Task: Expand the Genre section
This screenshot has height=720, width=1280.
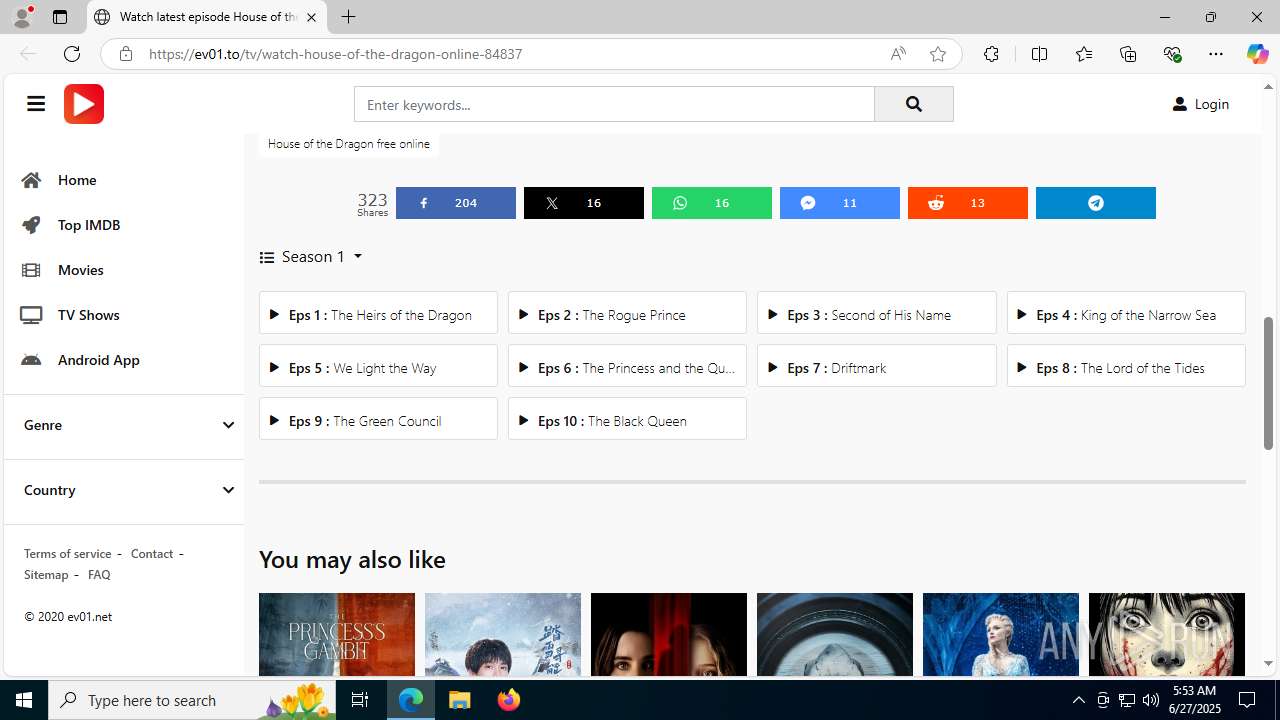Action: (x=124, y=425)
